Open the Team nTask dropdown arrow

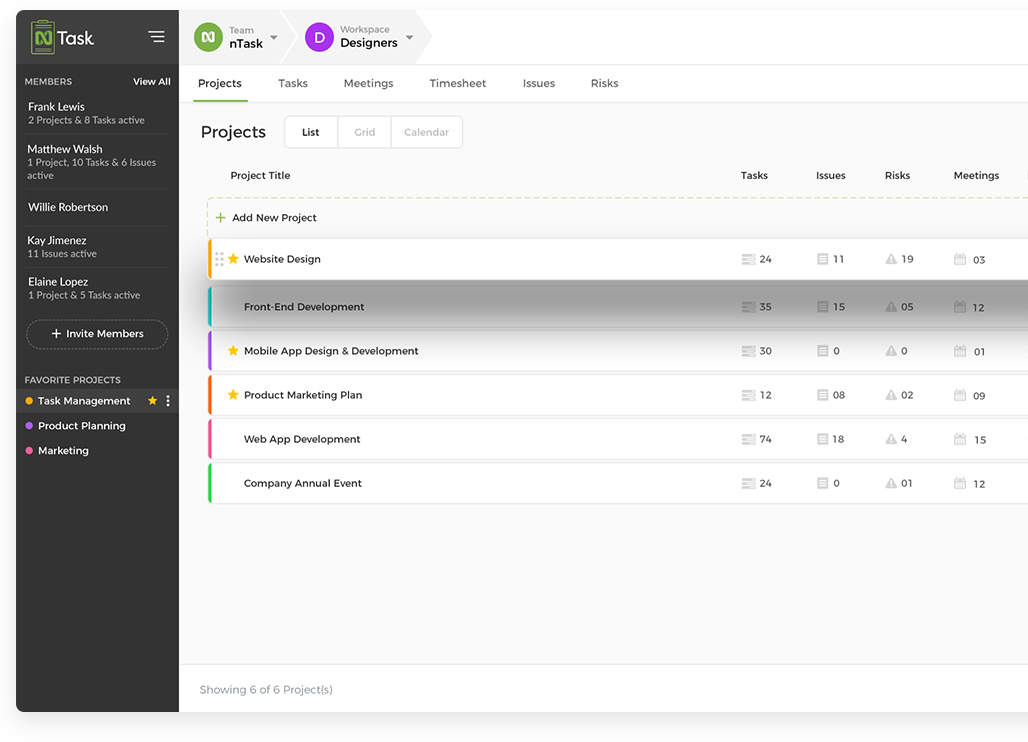274,37
